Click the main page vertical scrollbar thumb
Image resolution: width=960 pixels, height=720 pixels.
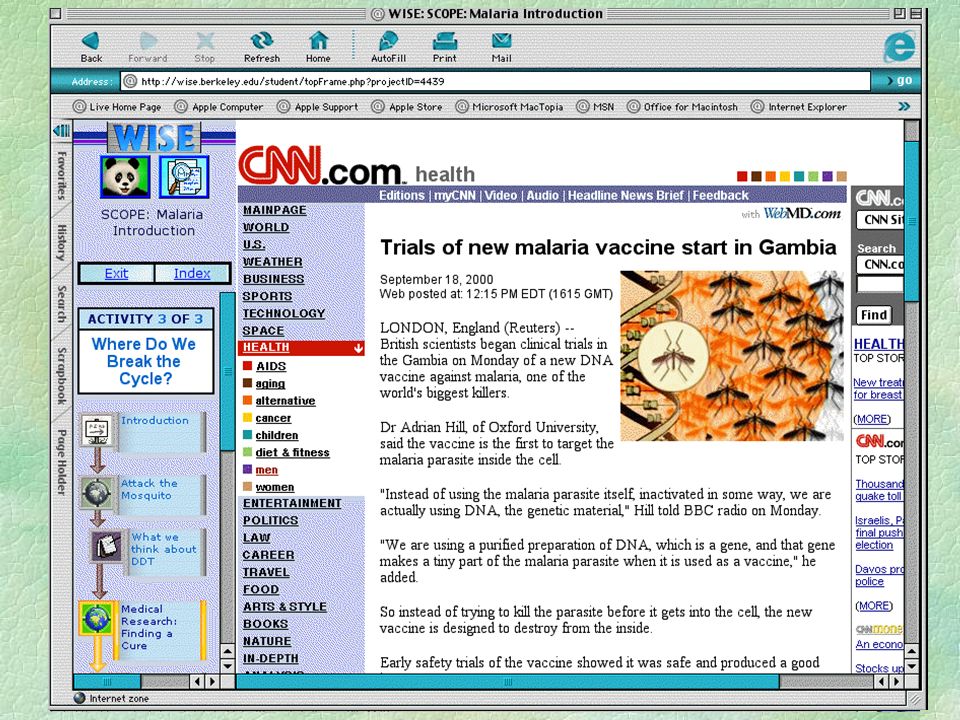point(912,221)
